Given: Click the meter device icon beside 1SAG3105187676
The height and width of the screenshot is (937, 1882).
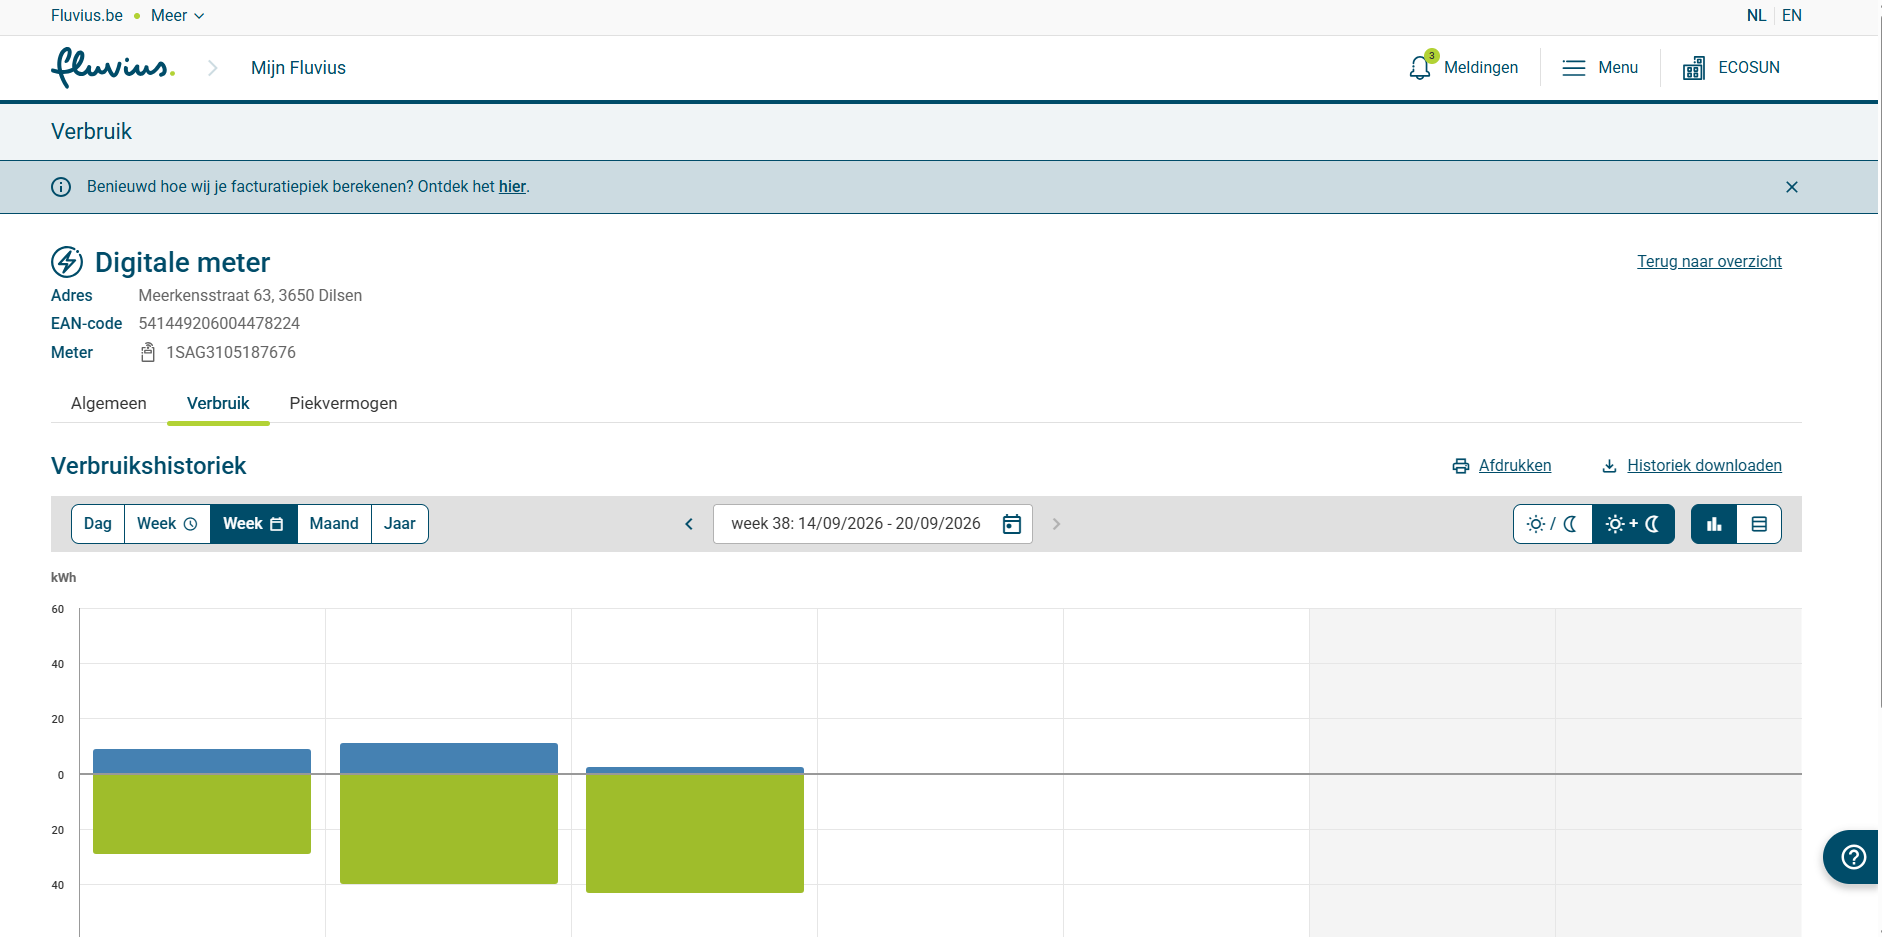Looking at the screenshot, I should coord(148,352).
